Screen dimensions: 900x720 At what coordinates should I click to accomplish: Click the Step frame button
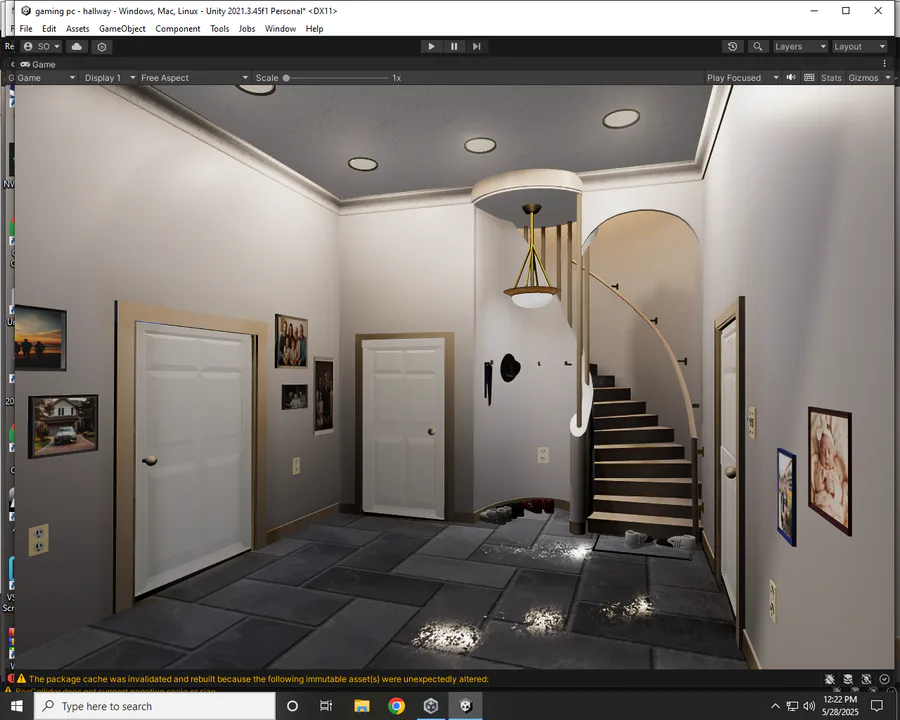tap(476, 47)
